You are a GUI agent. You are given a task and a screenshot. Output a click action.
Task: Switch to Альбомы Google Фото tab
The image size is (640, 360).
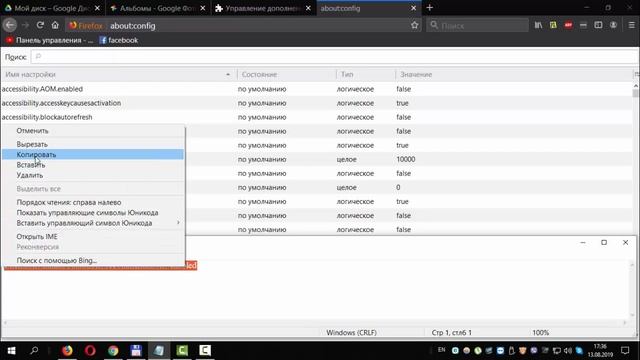tap(158, 8)
